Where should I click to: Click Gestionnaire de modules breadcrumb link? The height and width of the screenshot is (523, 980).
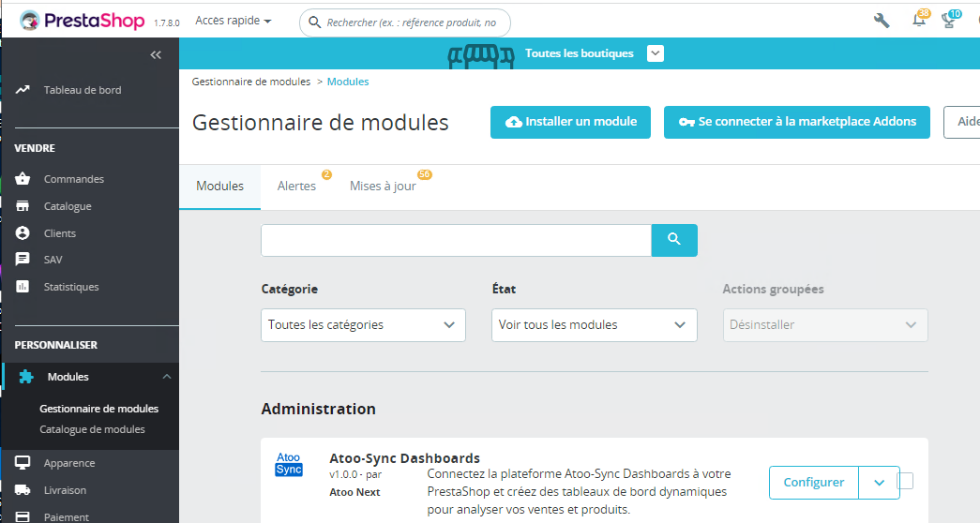point(251,82)
